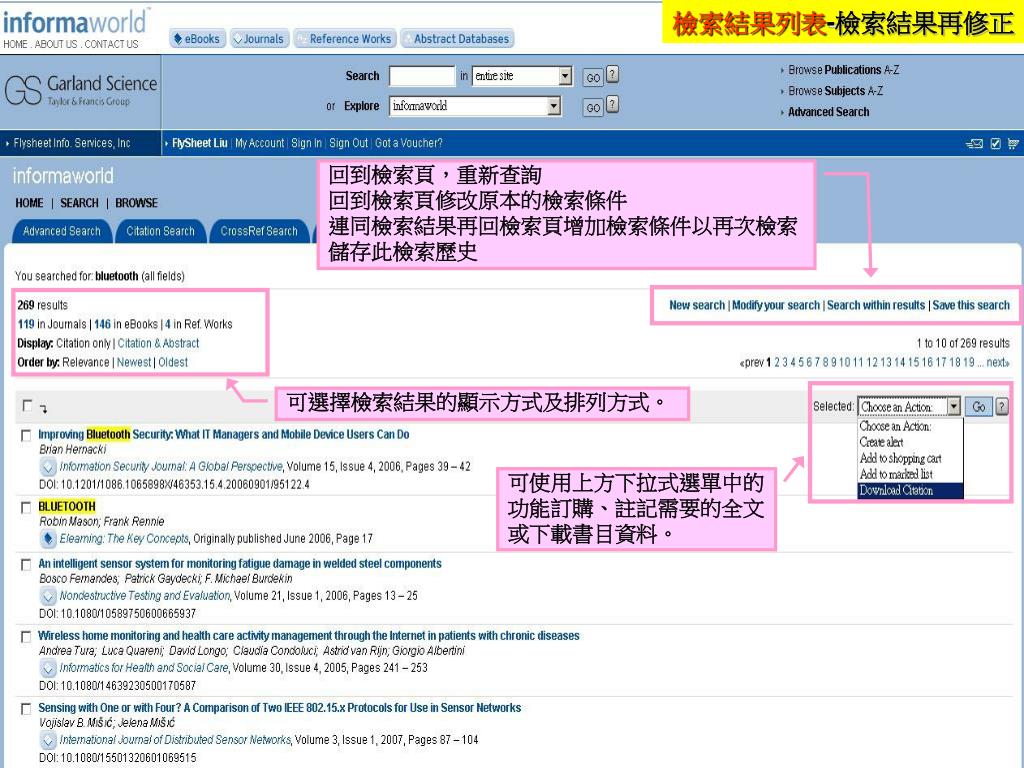Click the CONTACT US header link
This screenshot has width=1024, height=768.
(x=111, y=44)
